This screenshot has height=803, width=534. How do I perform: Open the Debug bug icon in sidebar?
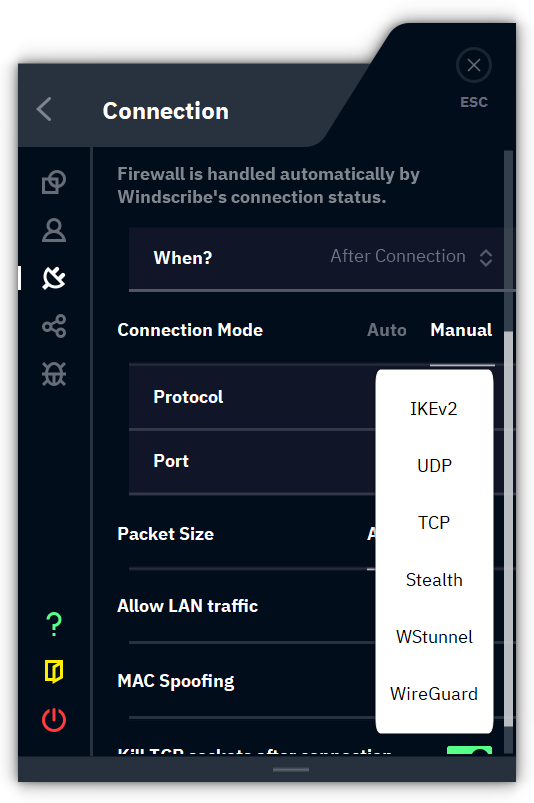click(x=54, y=374)
